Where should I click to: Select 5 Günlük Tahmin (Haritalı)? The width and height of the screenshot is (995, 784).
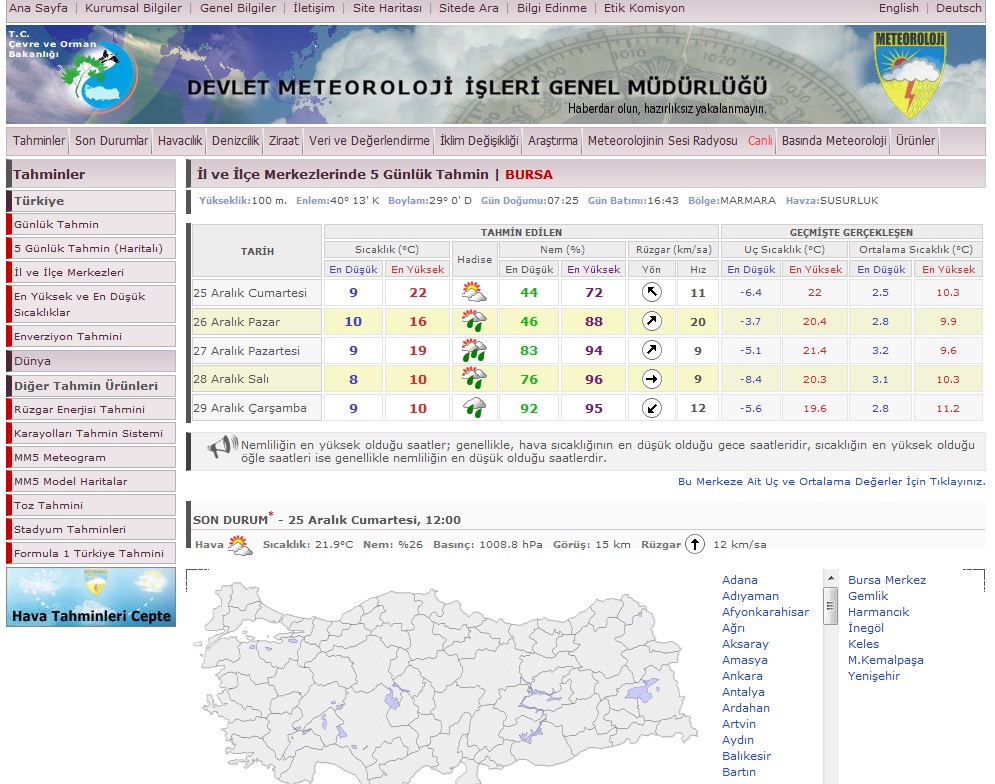point(91,248)
